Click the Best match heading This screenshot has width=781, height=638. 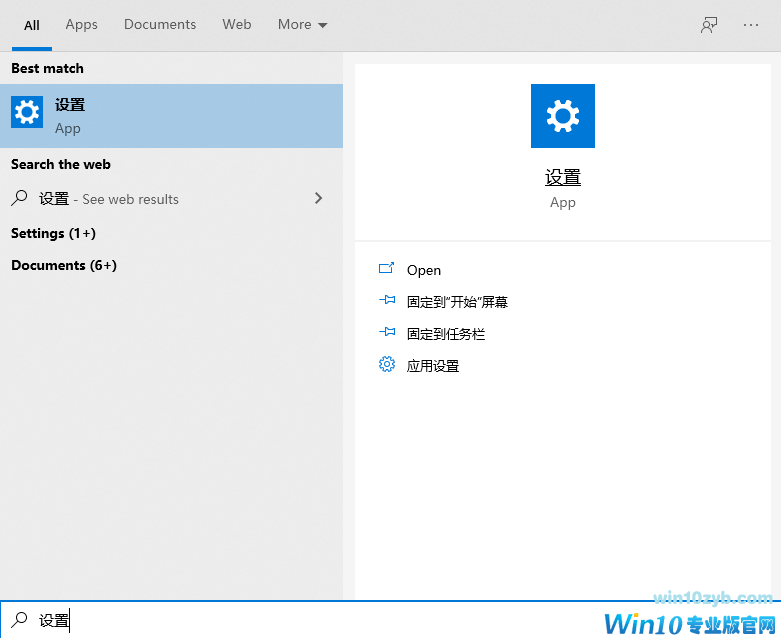click(47, 68)
